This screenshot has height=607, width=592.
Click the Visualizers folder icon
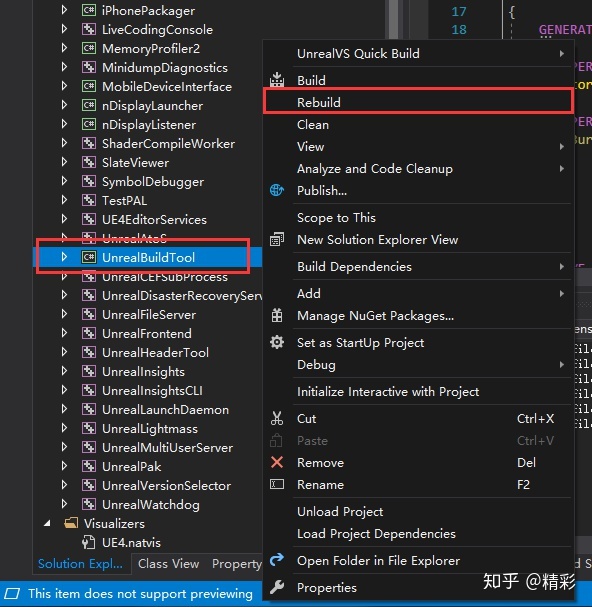(x=71, y=523)
